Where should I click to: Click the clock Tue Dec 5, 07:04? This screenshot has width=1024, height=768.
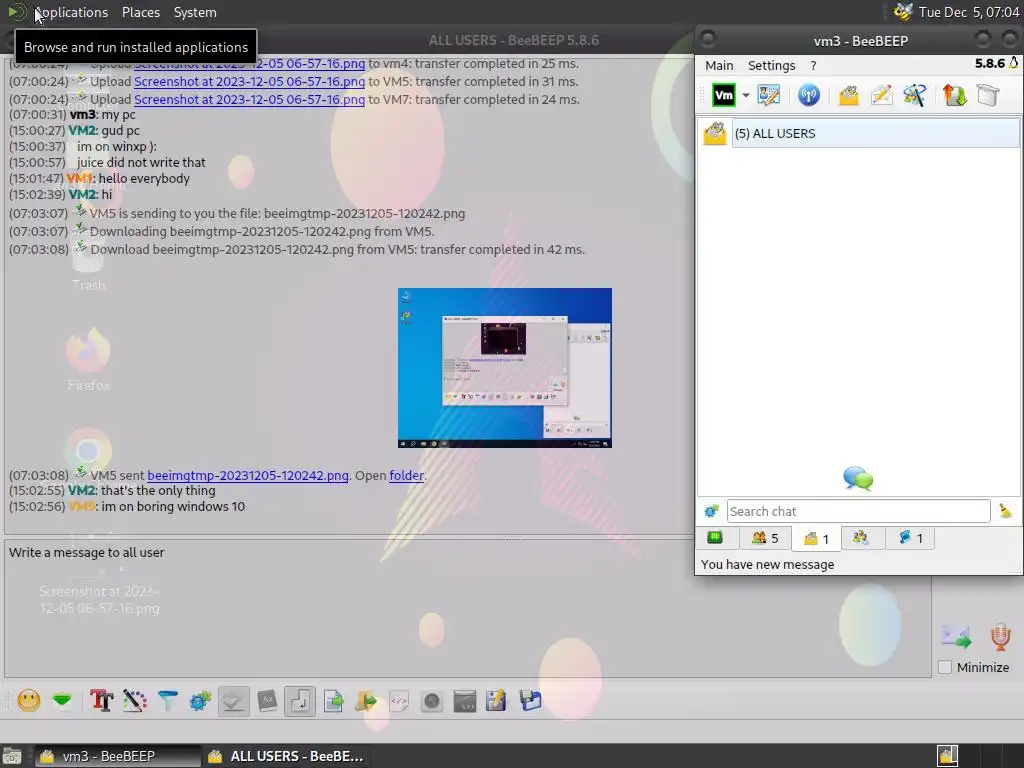click(x=968, y=12)
